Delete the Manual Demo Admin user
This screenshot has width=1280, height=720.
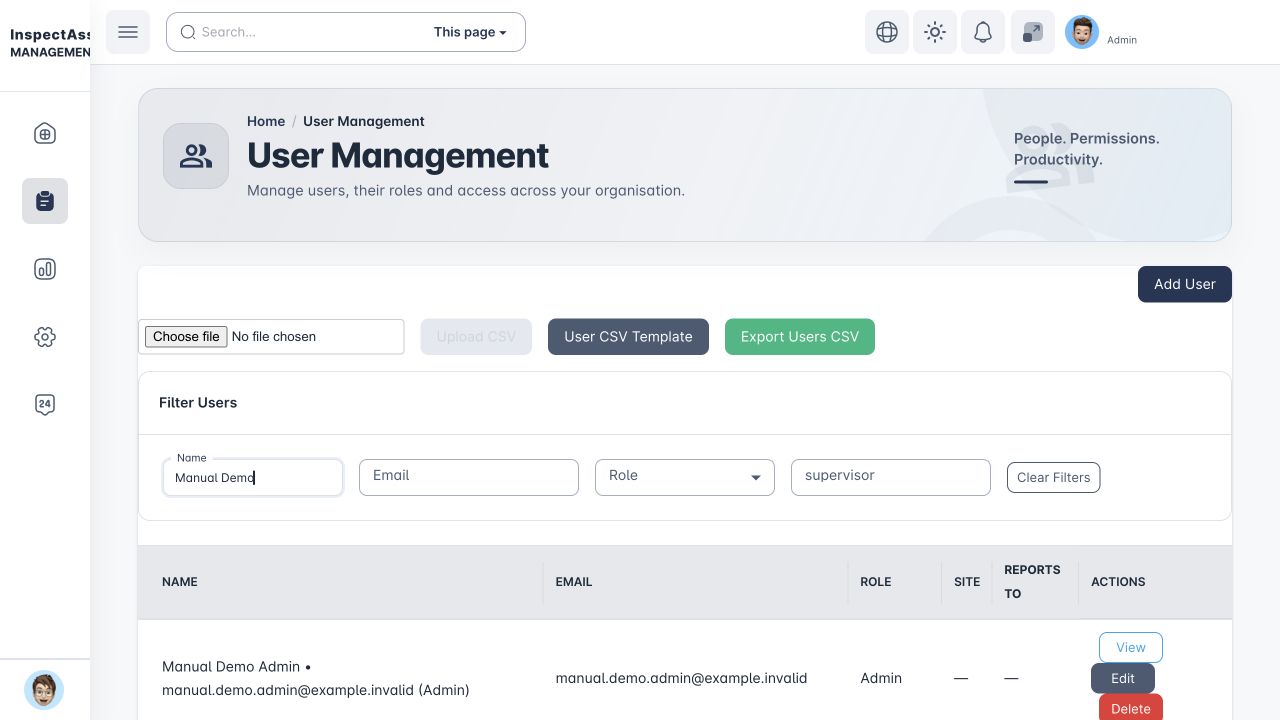[1131, 708]
